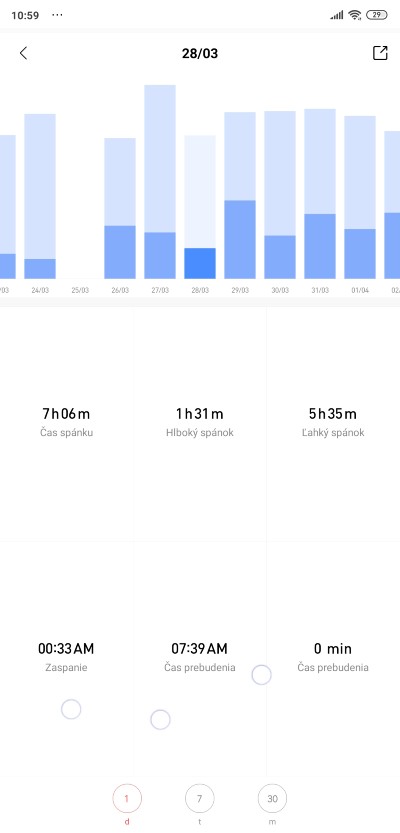
Task: Tap the cellular signal icon
Action: pos(337,15)
